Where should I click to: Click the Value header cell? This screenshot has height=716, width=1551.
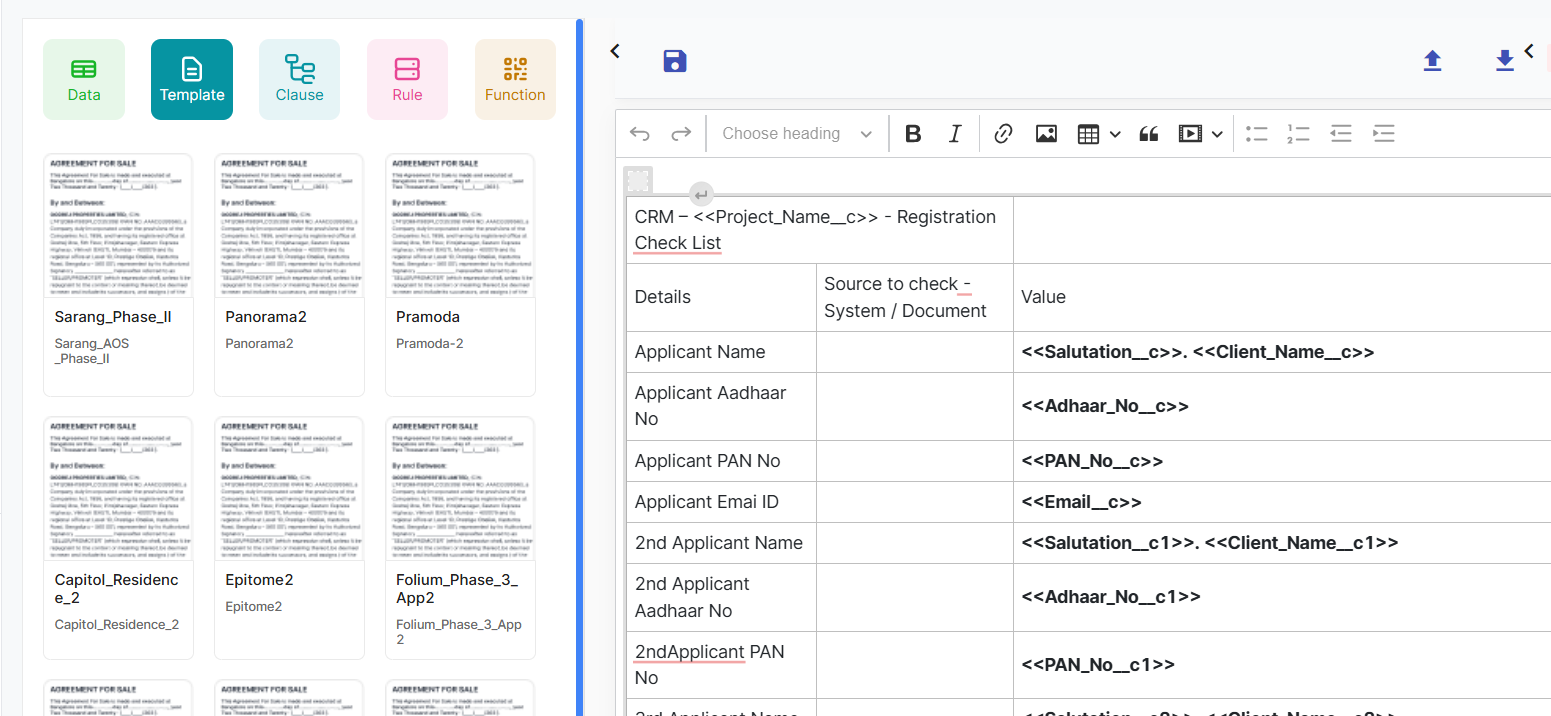(x=1282, y=297)
